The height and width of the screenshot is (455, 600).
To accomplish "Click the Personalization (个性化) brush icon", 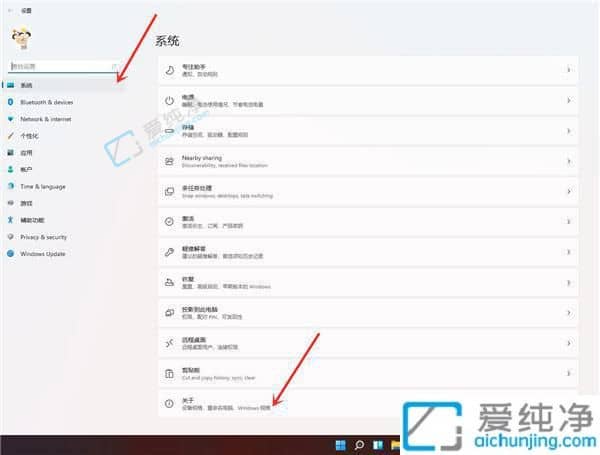I will [11, 136].
